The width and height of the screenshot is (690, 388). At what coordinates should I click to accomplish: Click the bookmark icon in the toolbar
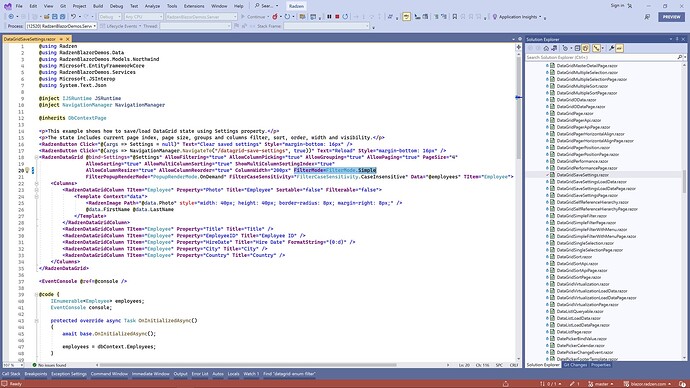(x=455, y=17)
